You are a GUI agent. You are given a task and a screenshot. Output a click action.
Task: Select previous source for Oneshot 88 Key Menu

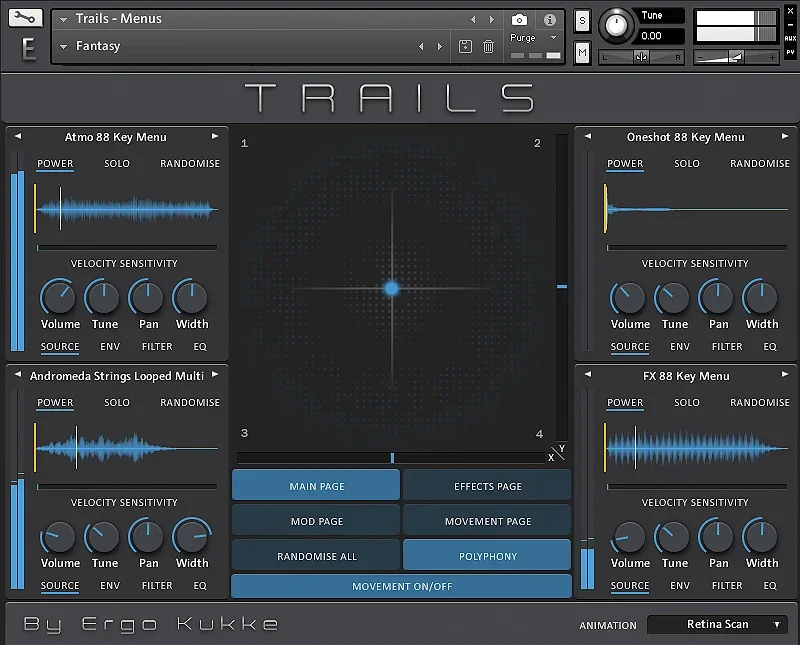point(588,136)
